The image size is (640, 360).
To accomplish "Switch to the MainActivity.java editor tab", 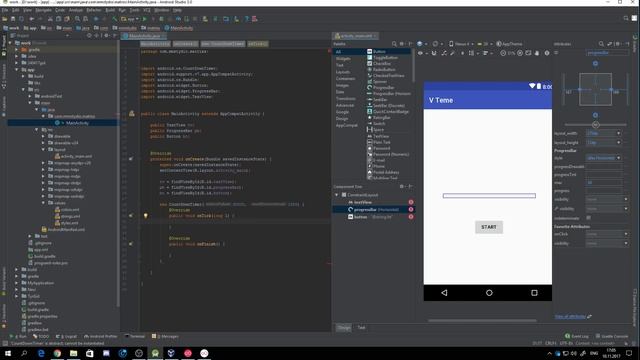I will (144, 36).
